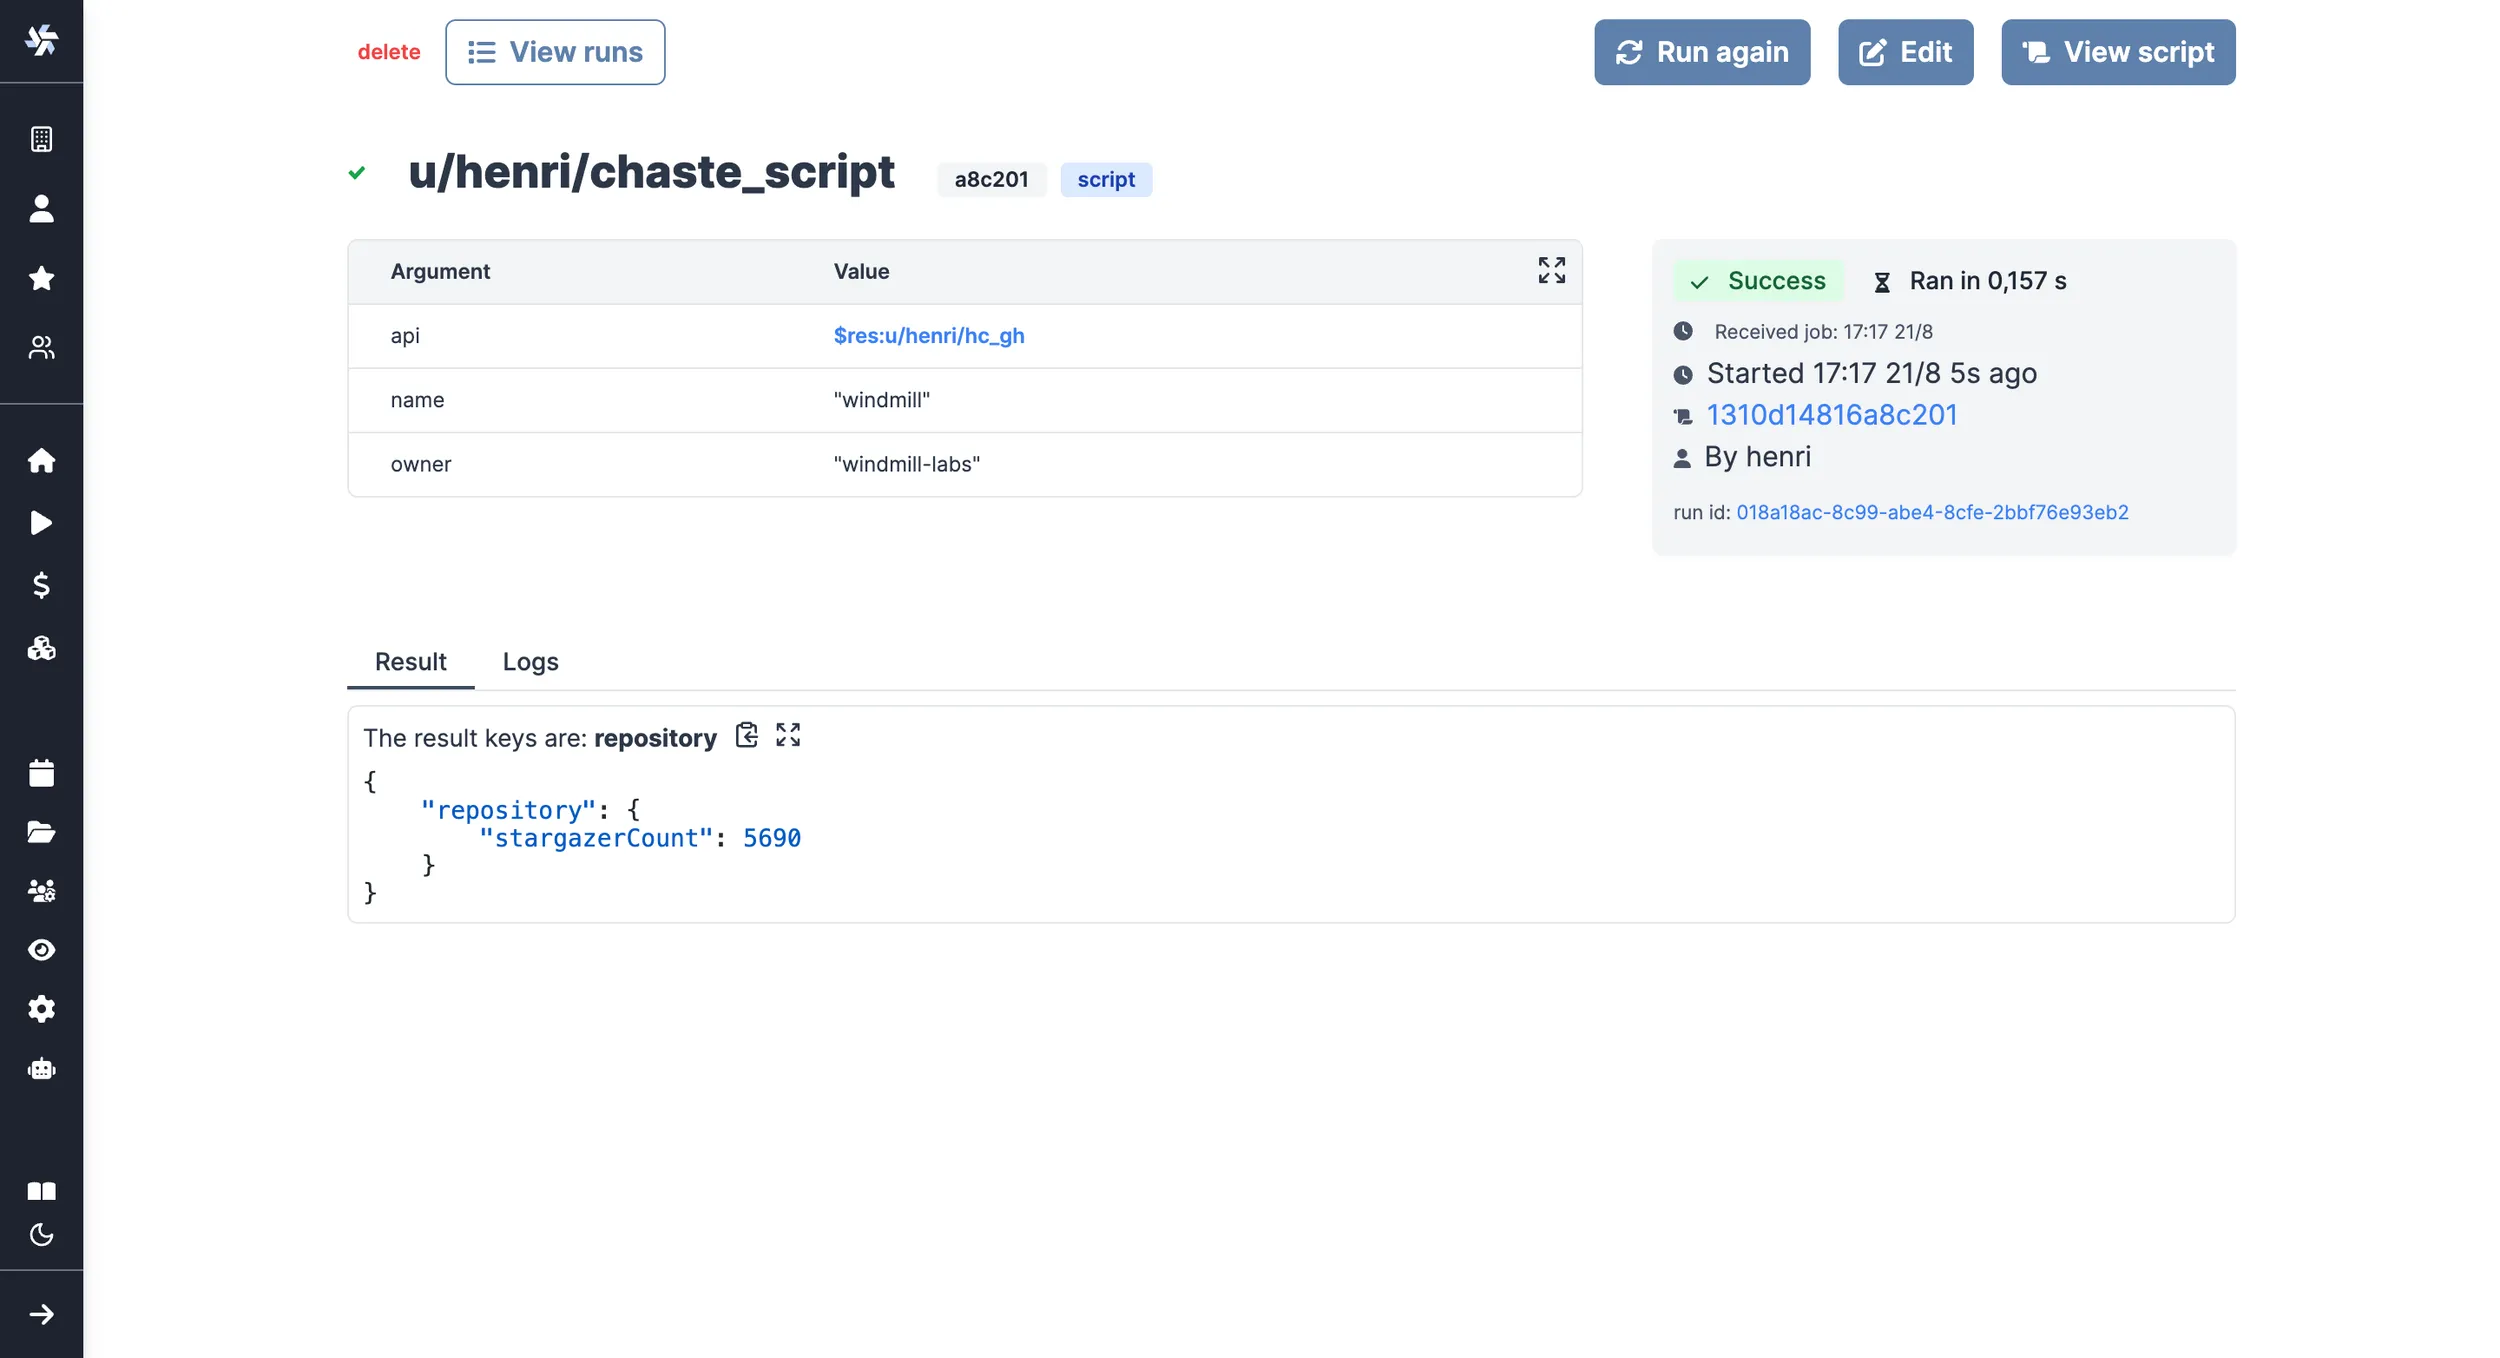Copy result keys using the clipboard icon
This screenshot has height=1358, width=2500.
tap(747, 735)
